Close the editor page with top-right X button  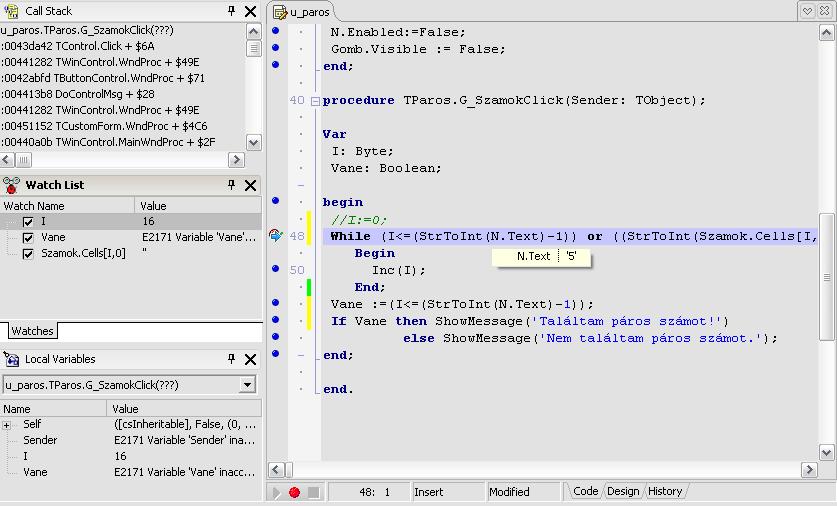(x=825, y=11)
